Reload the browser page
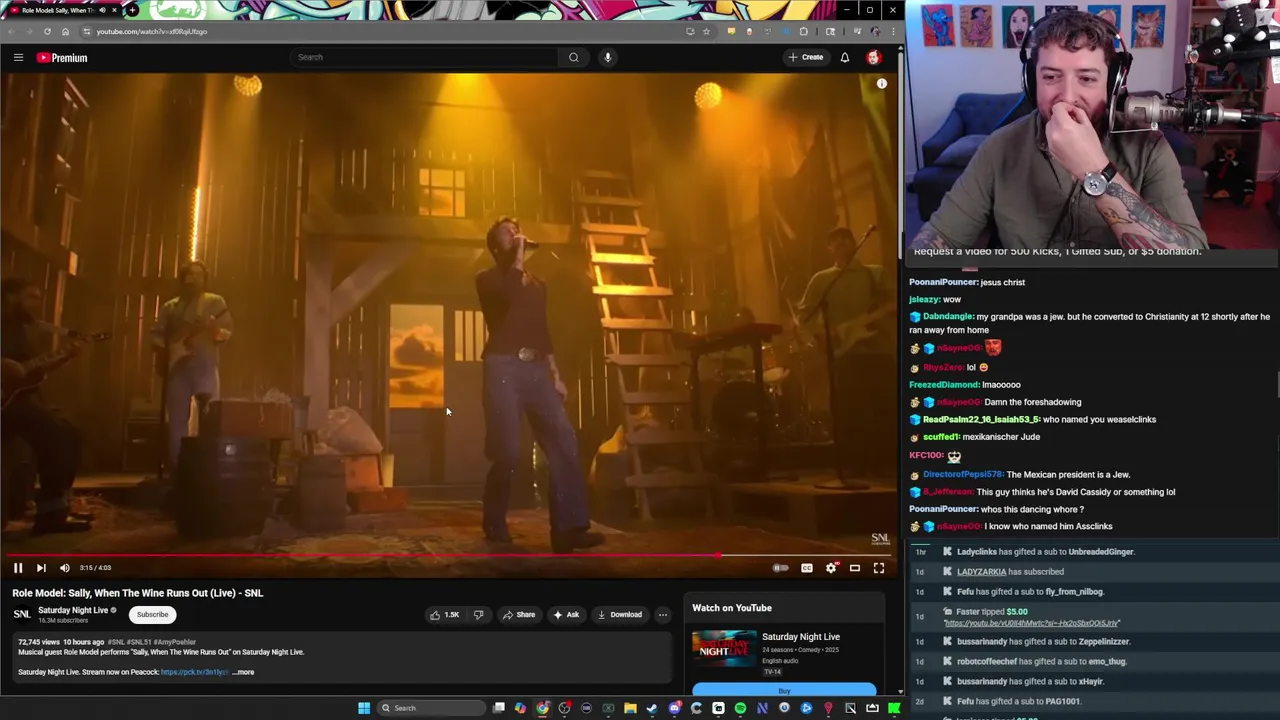 coord(47,31)
